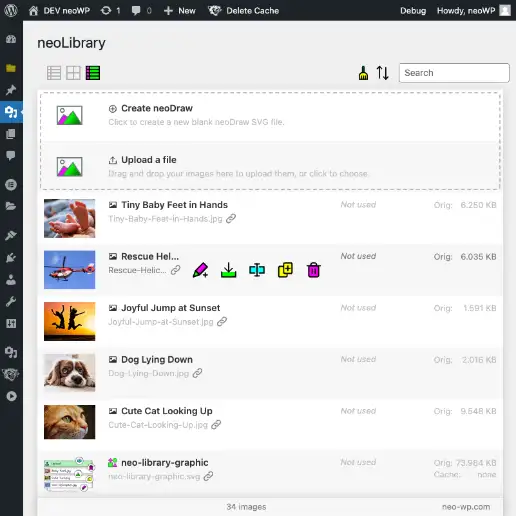Open the comments bubble in admin bar
The image size is (516, 516).
tap(141, 11)
